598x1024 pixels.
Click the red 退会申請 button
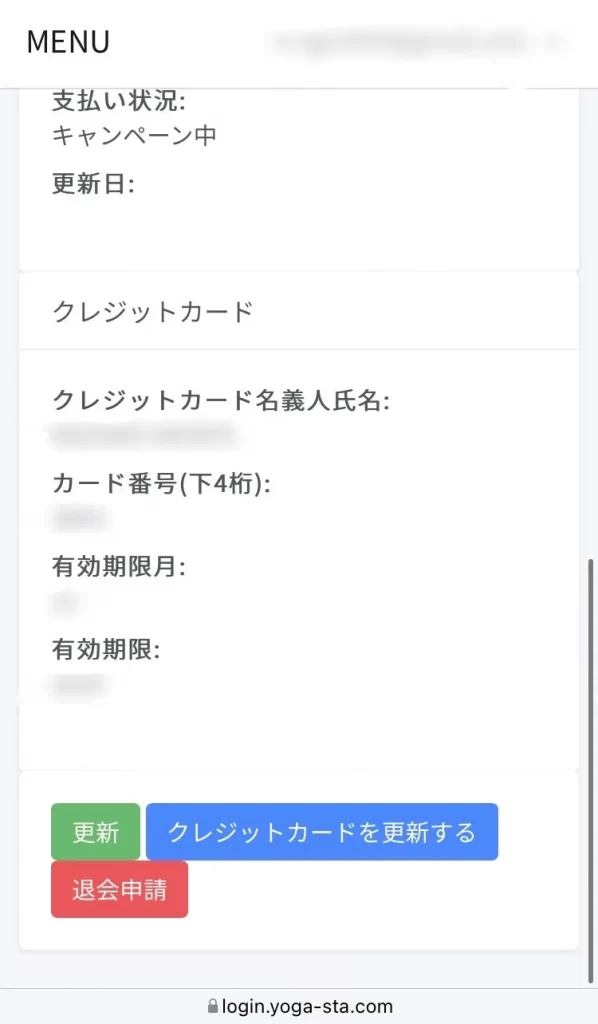119,889
